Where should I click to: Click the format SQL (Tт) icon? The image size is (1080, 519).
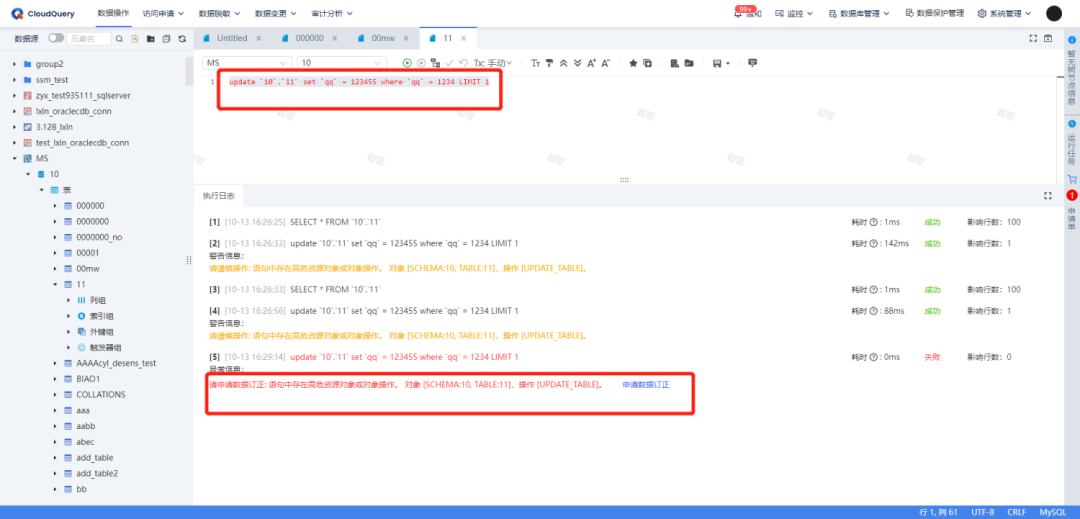tap(535, 63)
